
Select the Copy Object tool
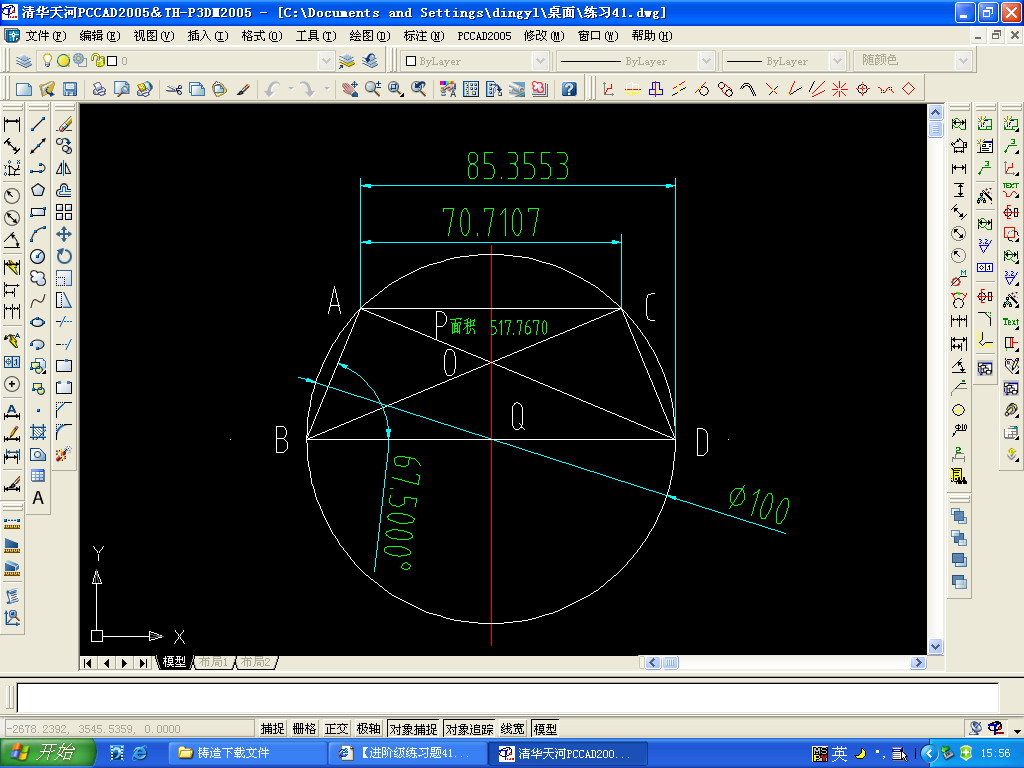(64, 146)
